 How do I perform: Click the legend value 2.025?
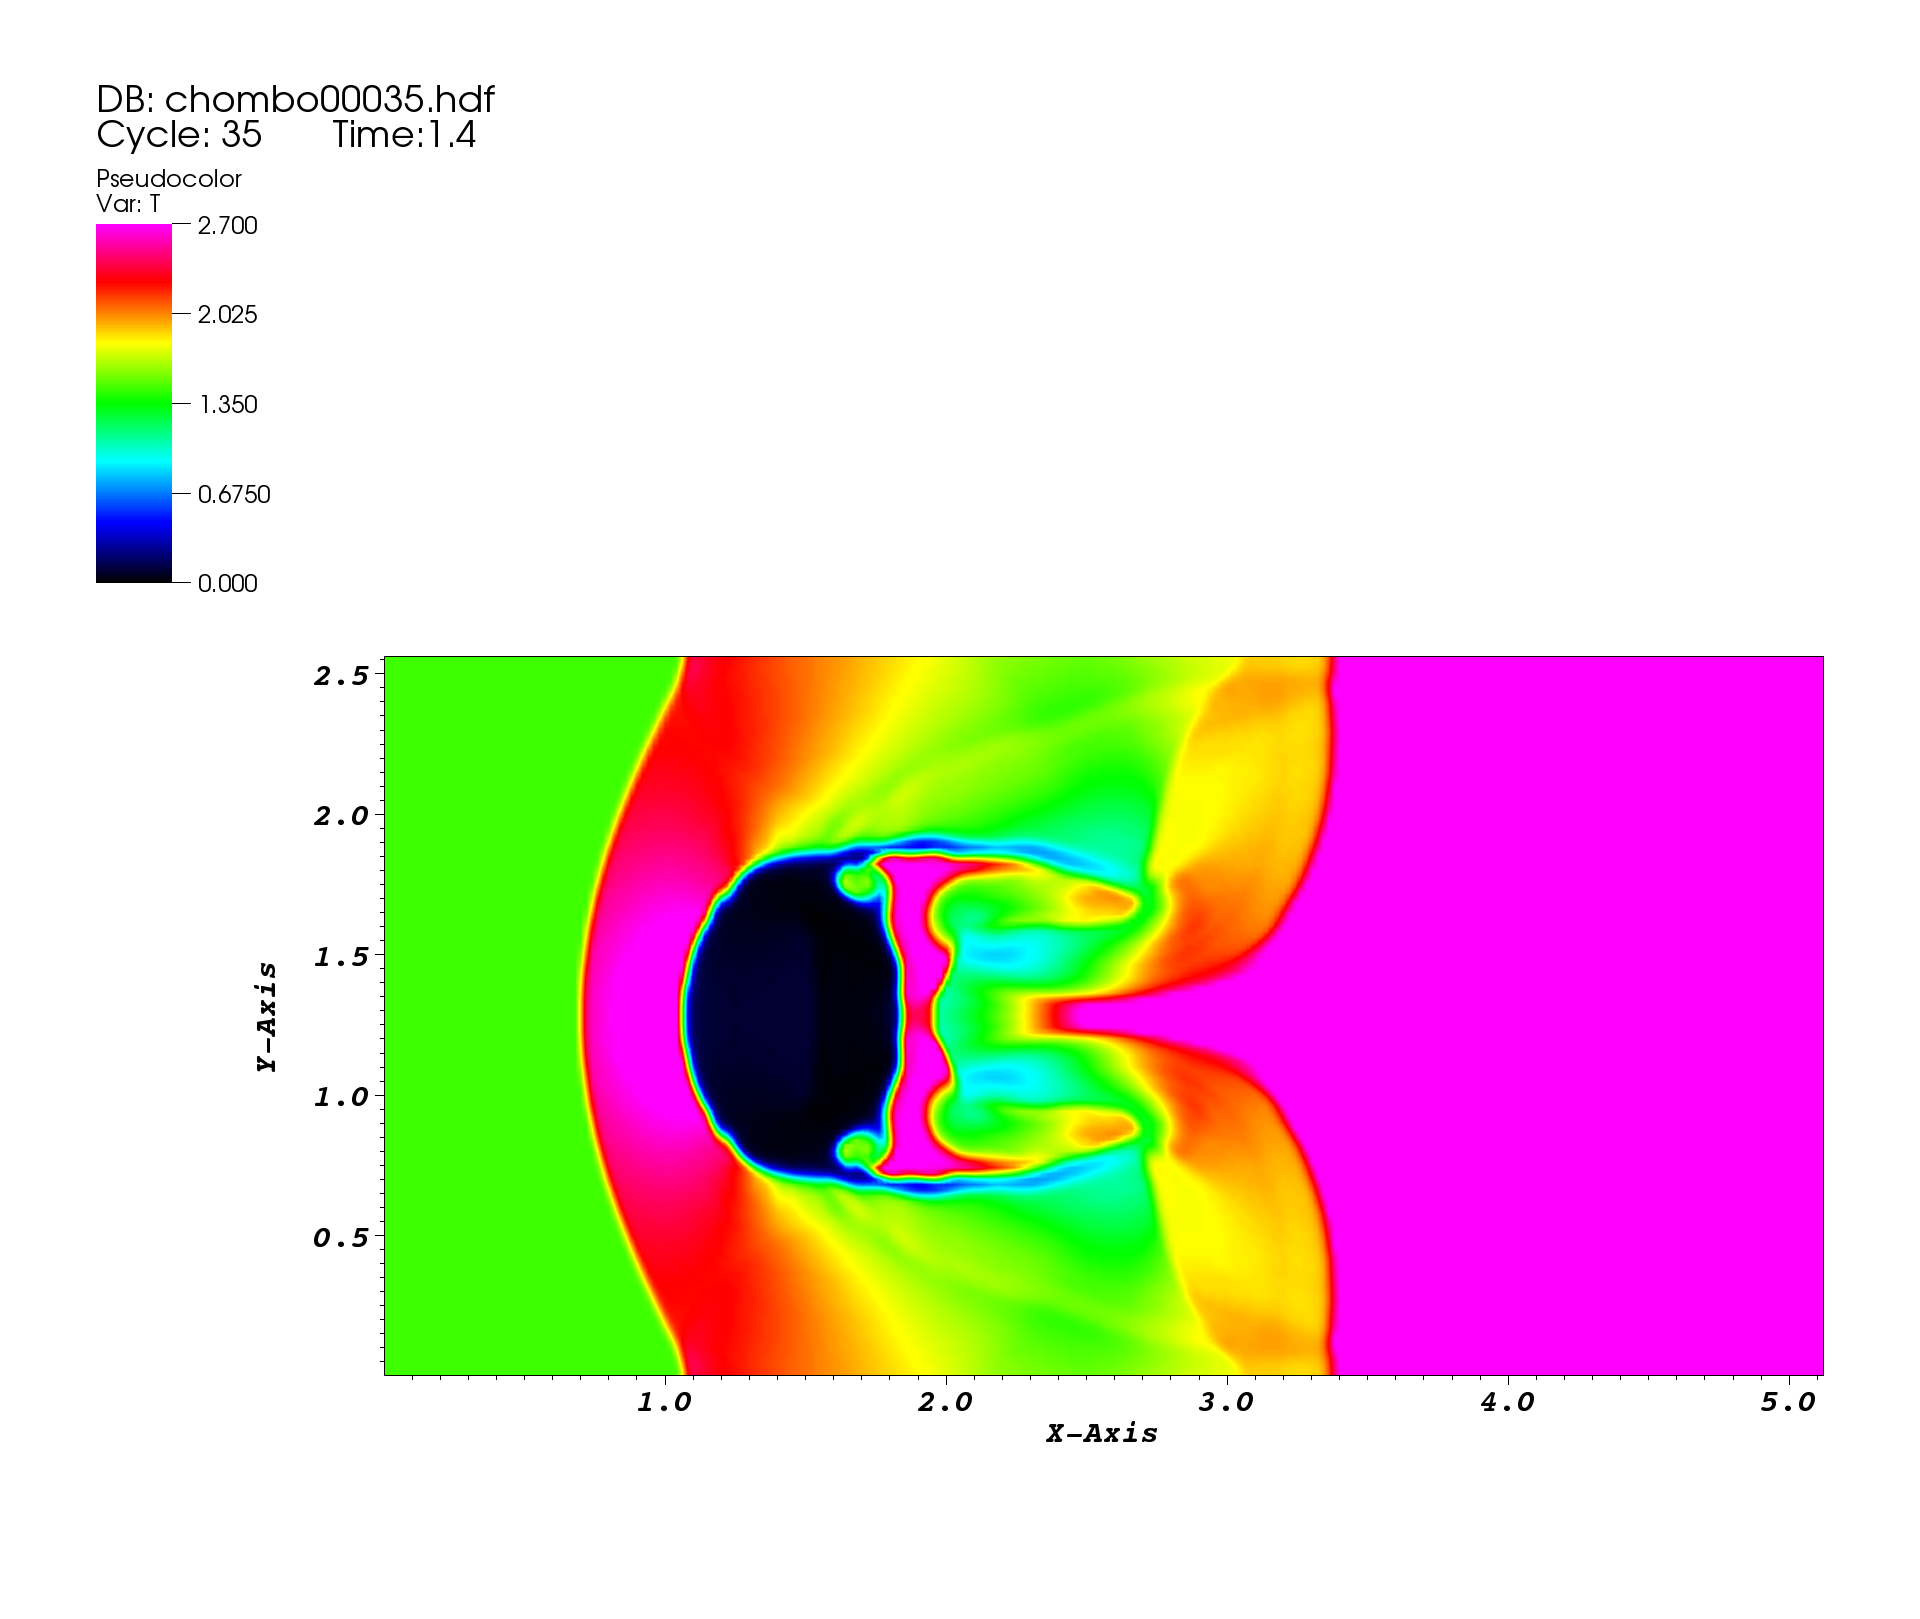228,315
